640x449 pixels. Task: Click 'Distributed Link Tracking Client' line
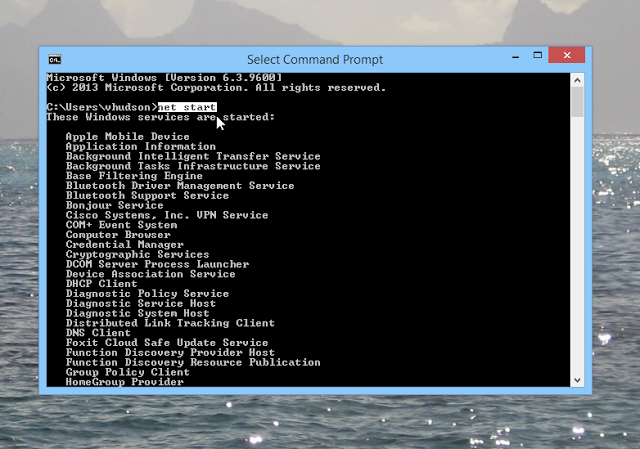click(x=170, y=323)
